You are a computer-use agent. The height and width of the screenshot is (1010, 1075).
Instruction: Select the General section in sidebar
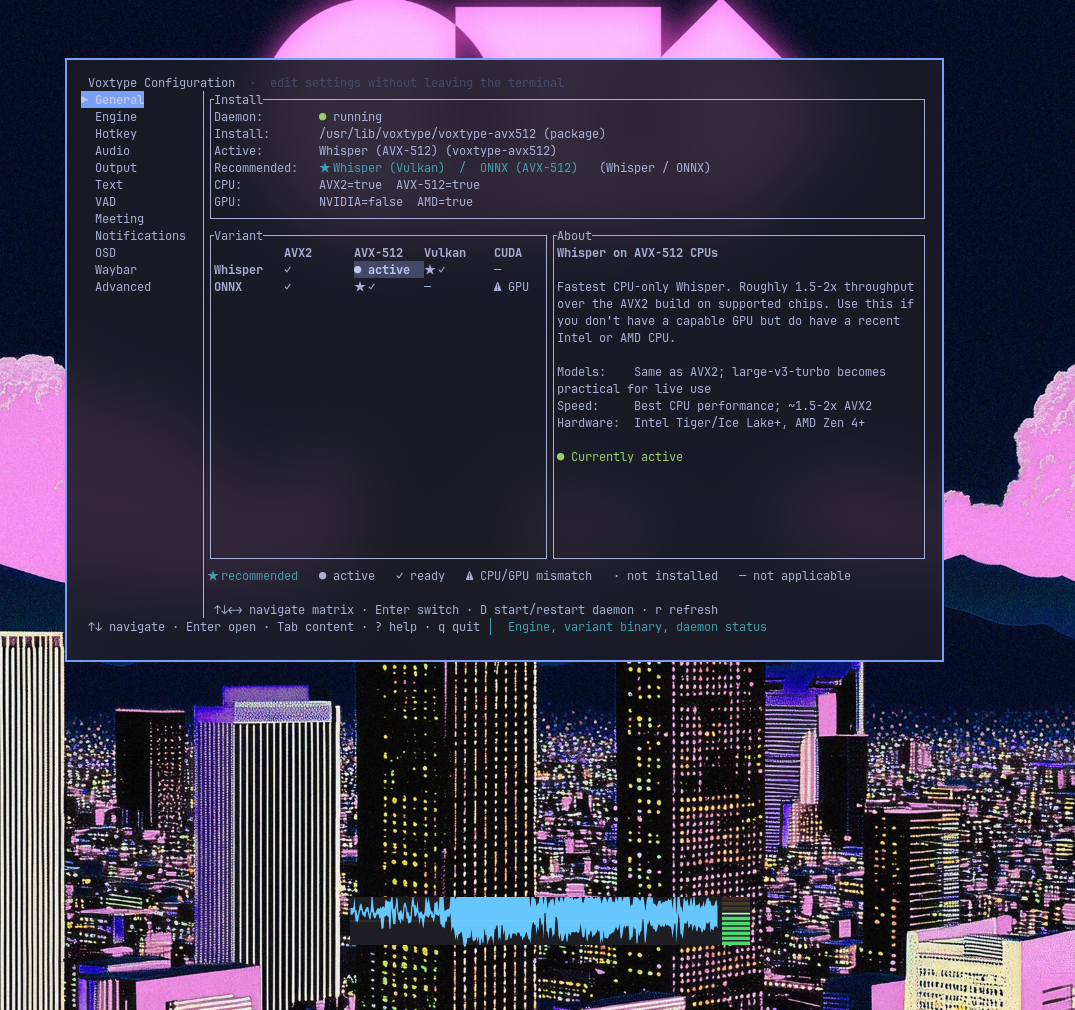(112, 99)
